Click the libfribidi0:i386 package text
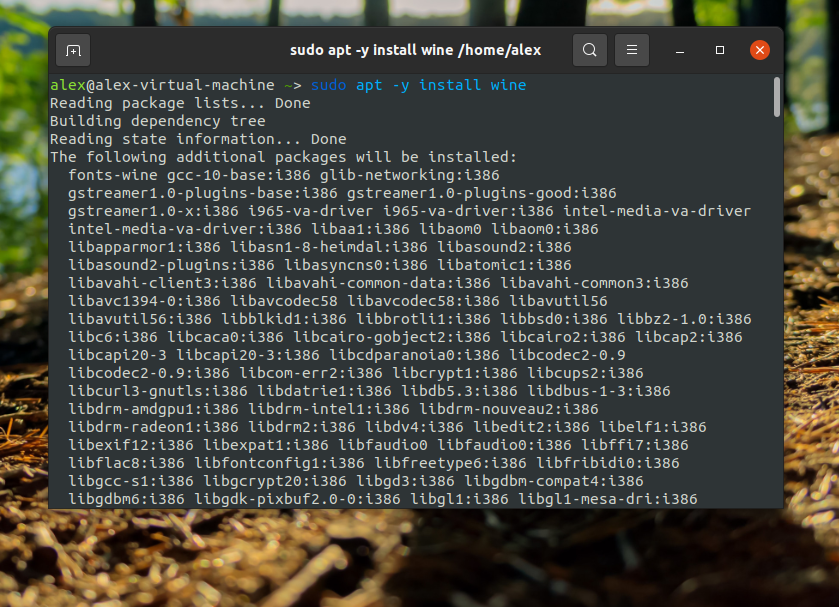The image size is (839, 607). click(607, 463)
